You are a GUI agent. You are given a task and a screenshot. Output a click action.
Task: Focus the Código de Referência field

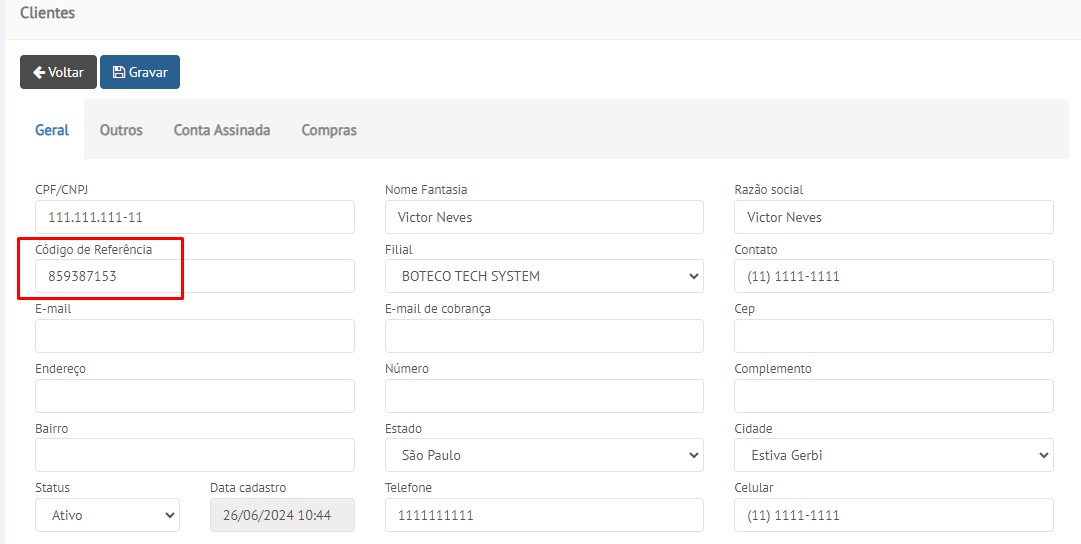point(195,276)
